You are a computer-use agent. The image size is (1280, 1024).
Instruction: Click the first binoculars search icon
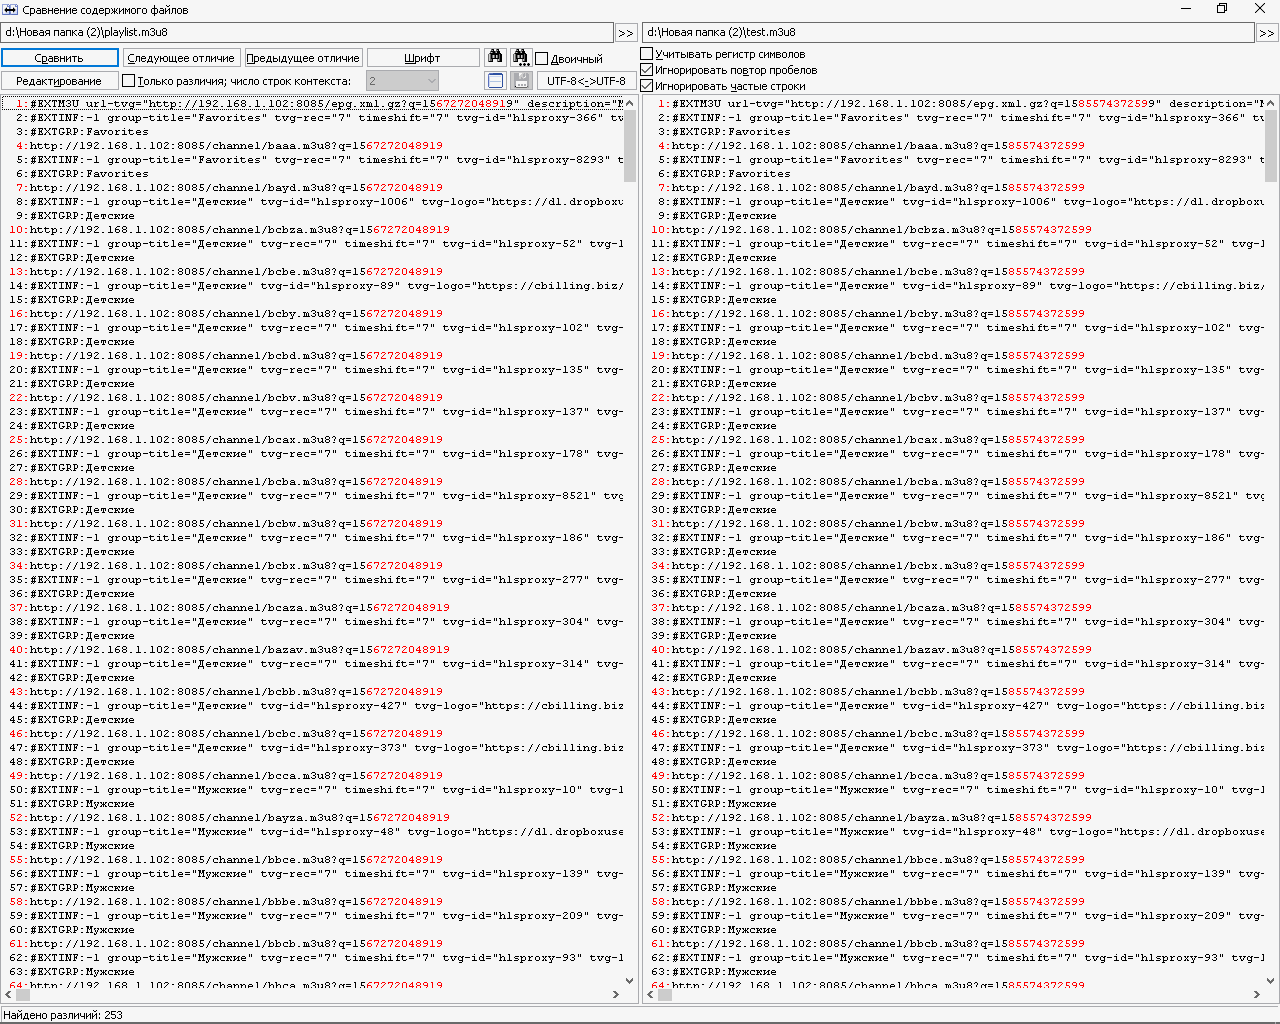[495, 57]
